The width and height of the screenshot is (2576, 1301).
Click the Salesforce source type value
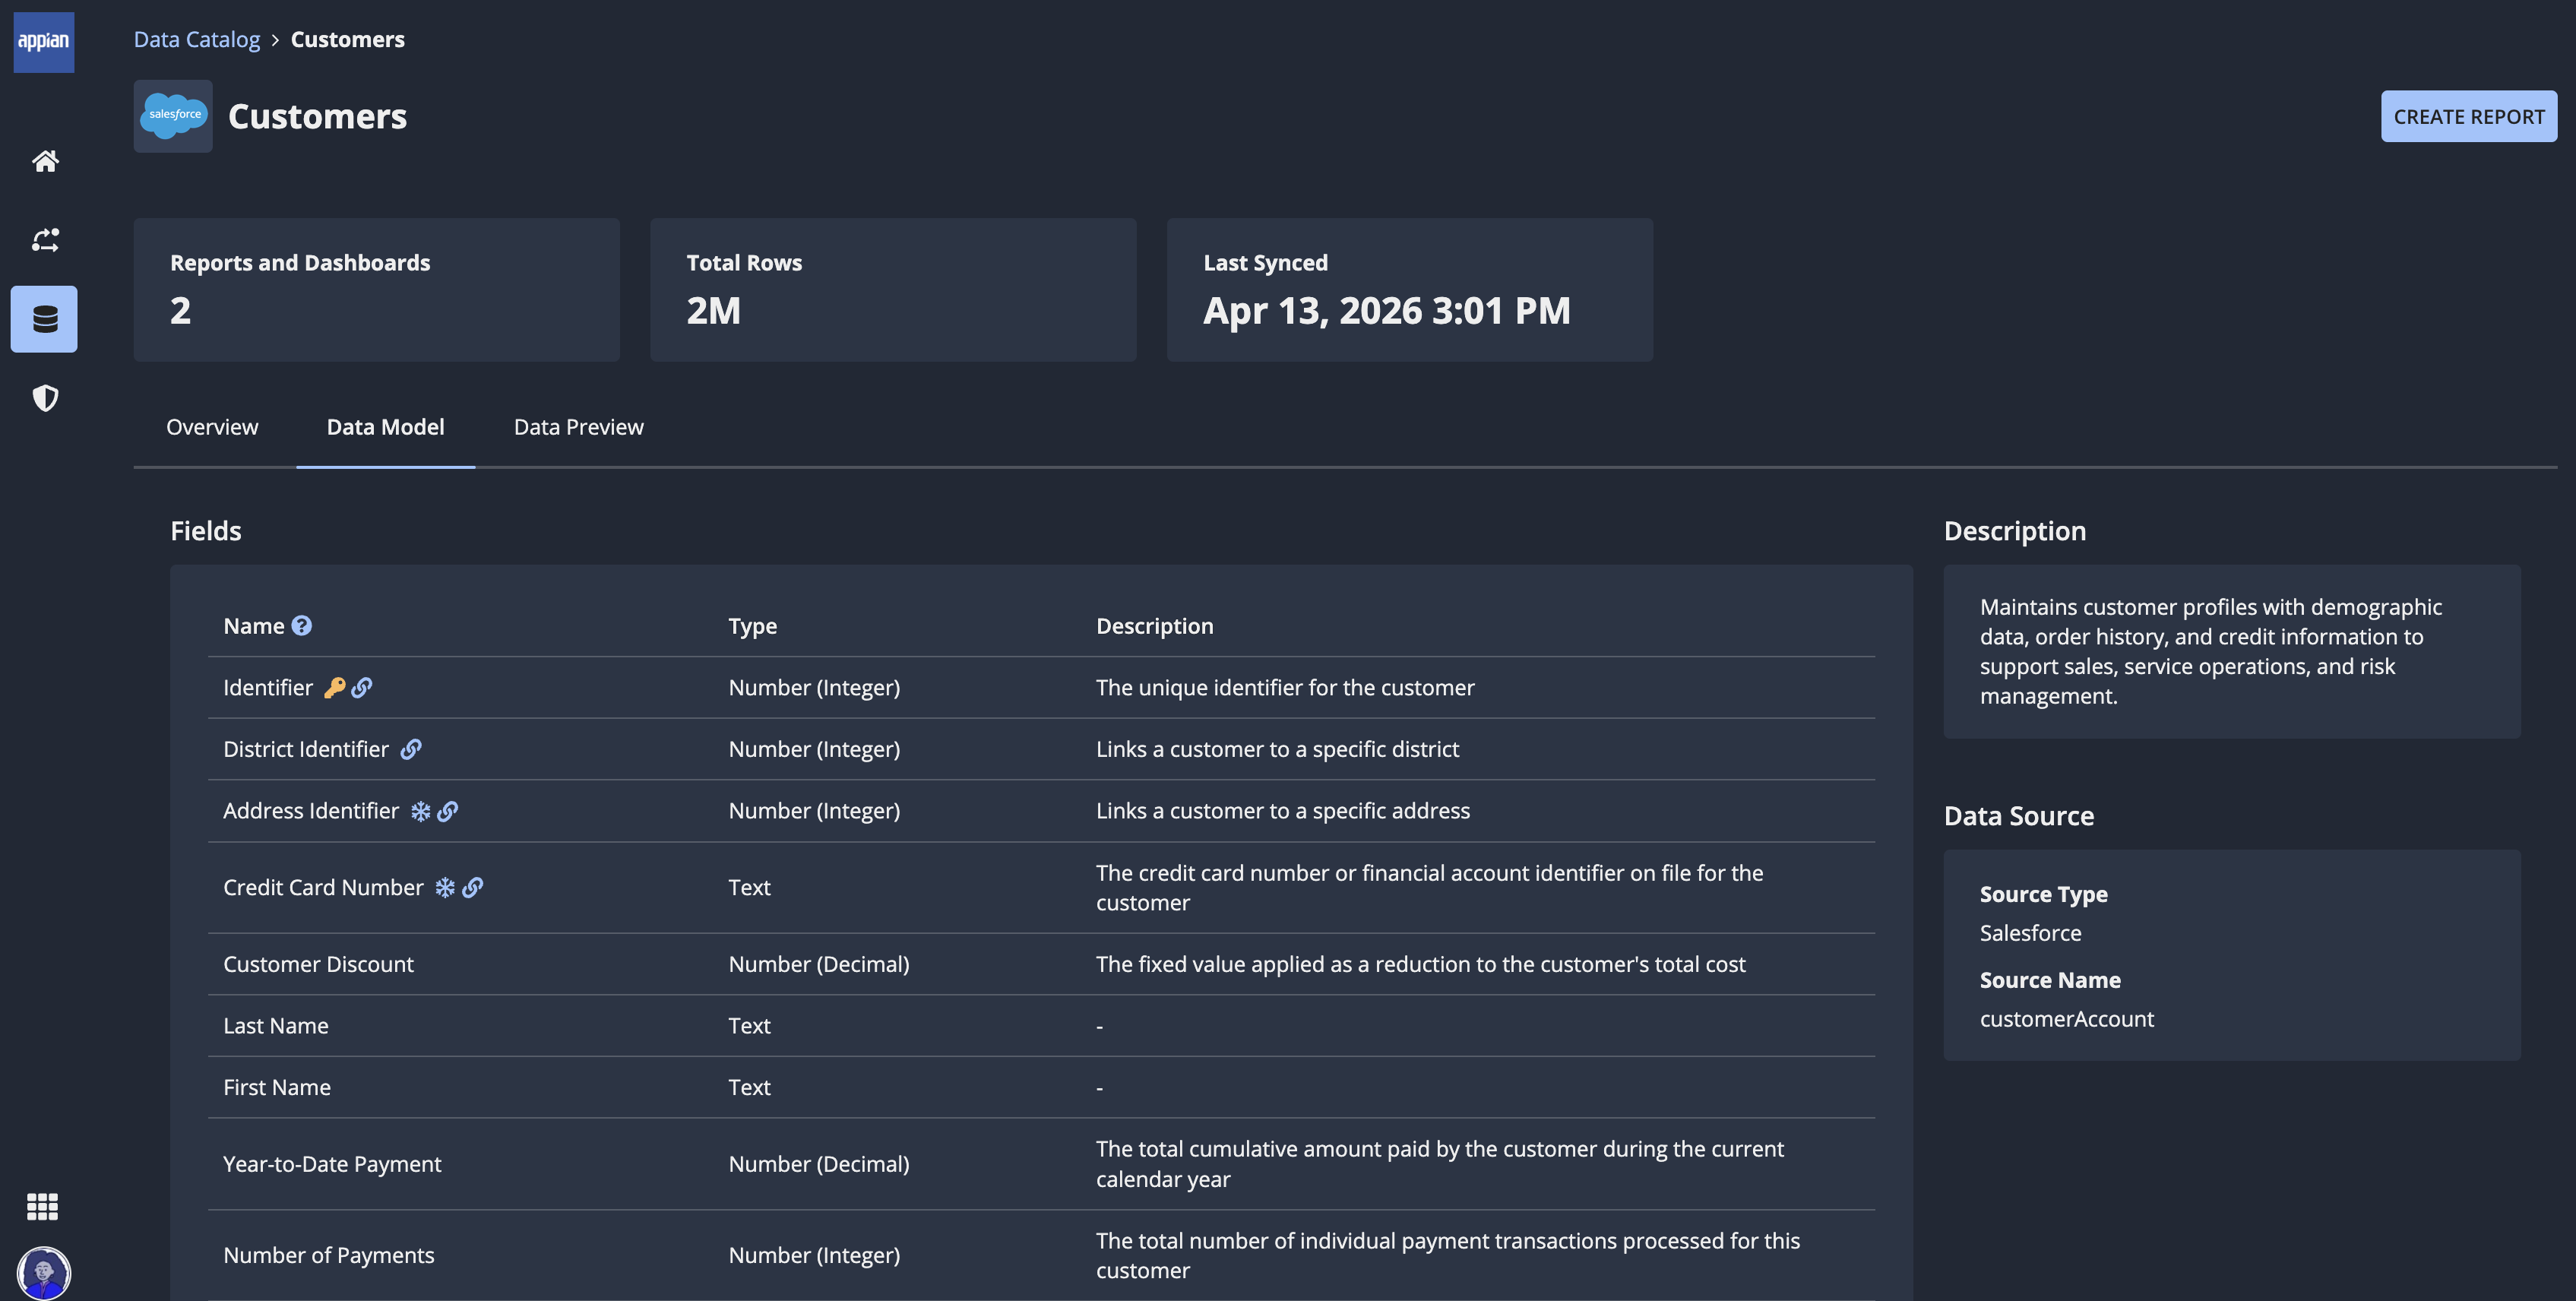click(2031, 933)
